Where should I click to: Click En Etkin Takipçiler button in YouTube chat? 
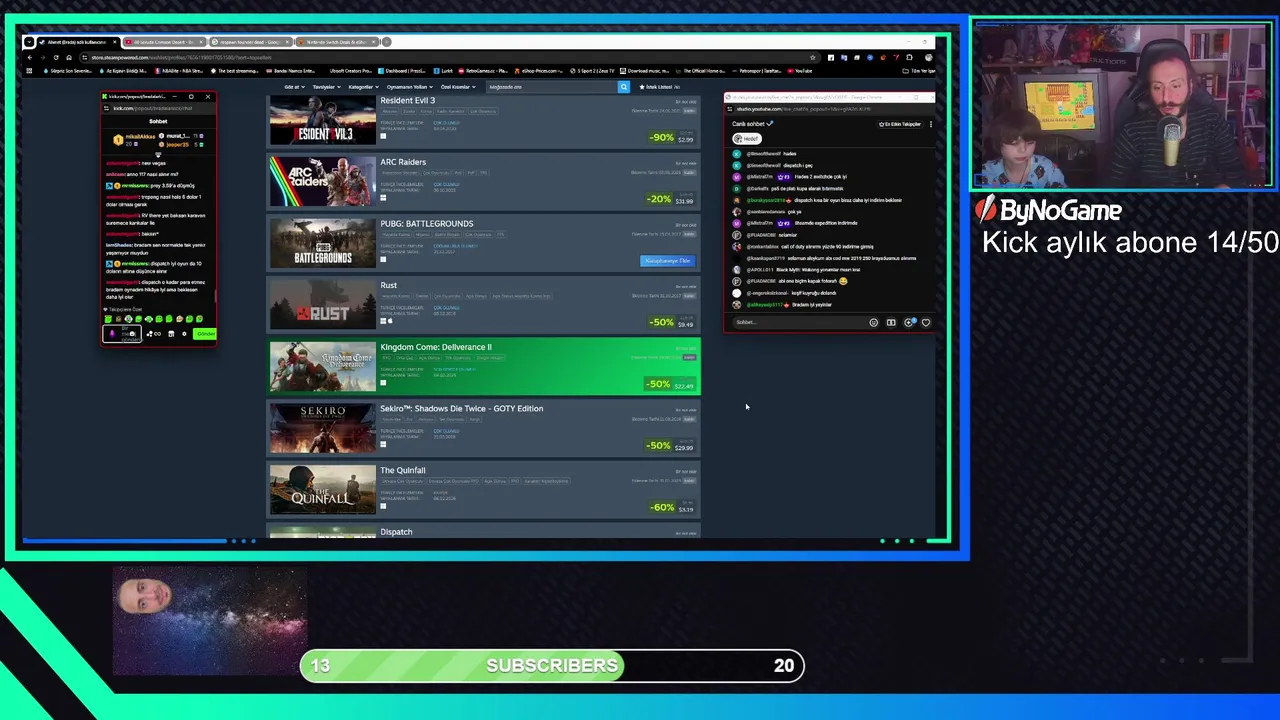click(x=899, y=124)
